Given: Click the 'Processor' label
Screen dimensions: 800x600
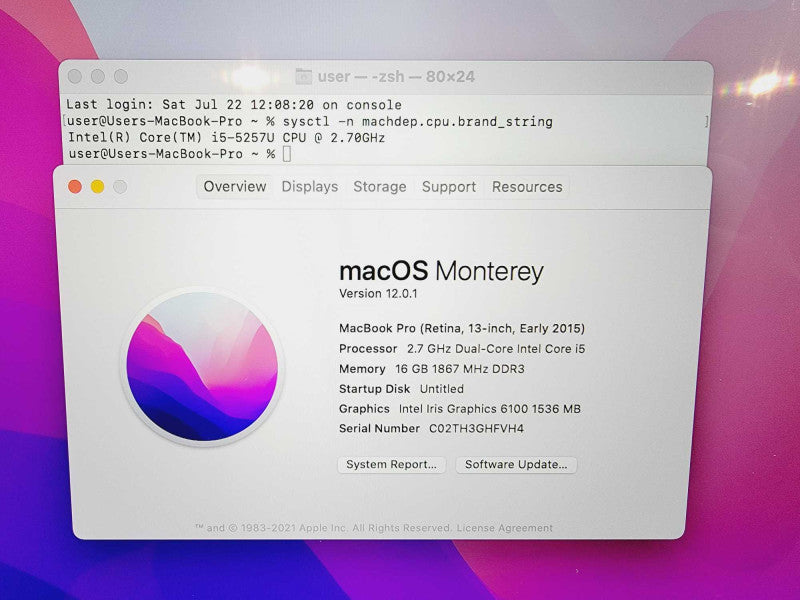Looking at the screenshot, I should [368, 349].
